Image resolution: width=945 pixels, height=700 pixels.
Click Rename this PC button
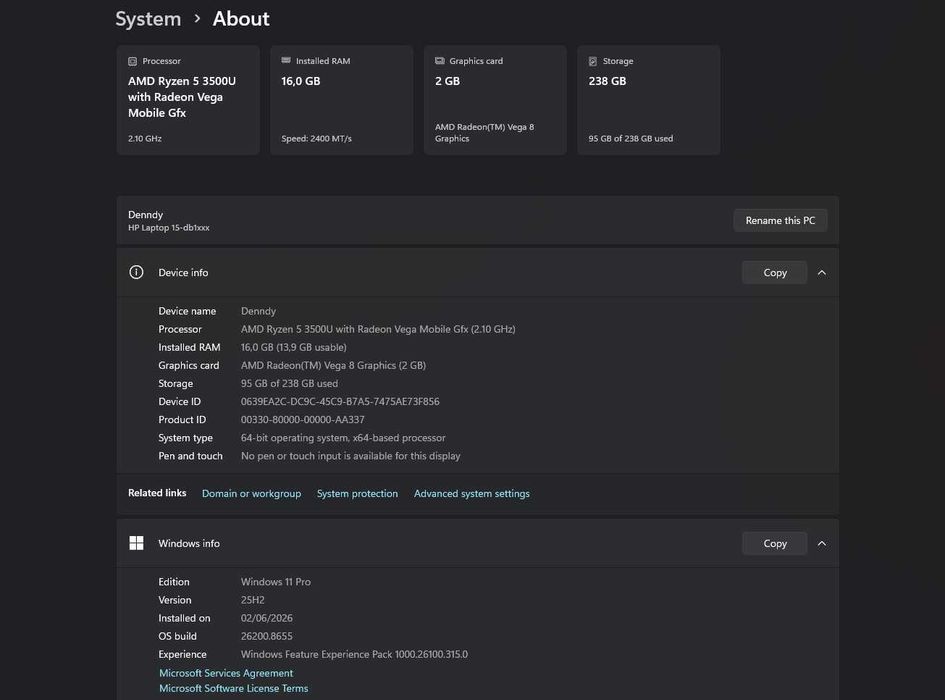tap(780, 220)
